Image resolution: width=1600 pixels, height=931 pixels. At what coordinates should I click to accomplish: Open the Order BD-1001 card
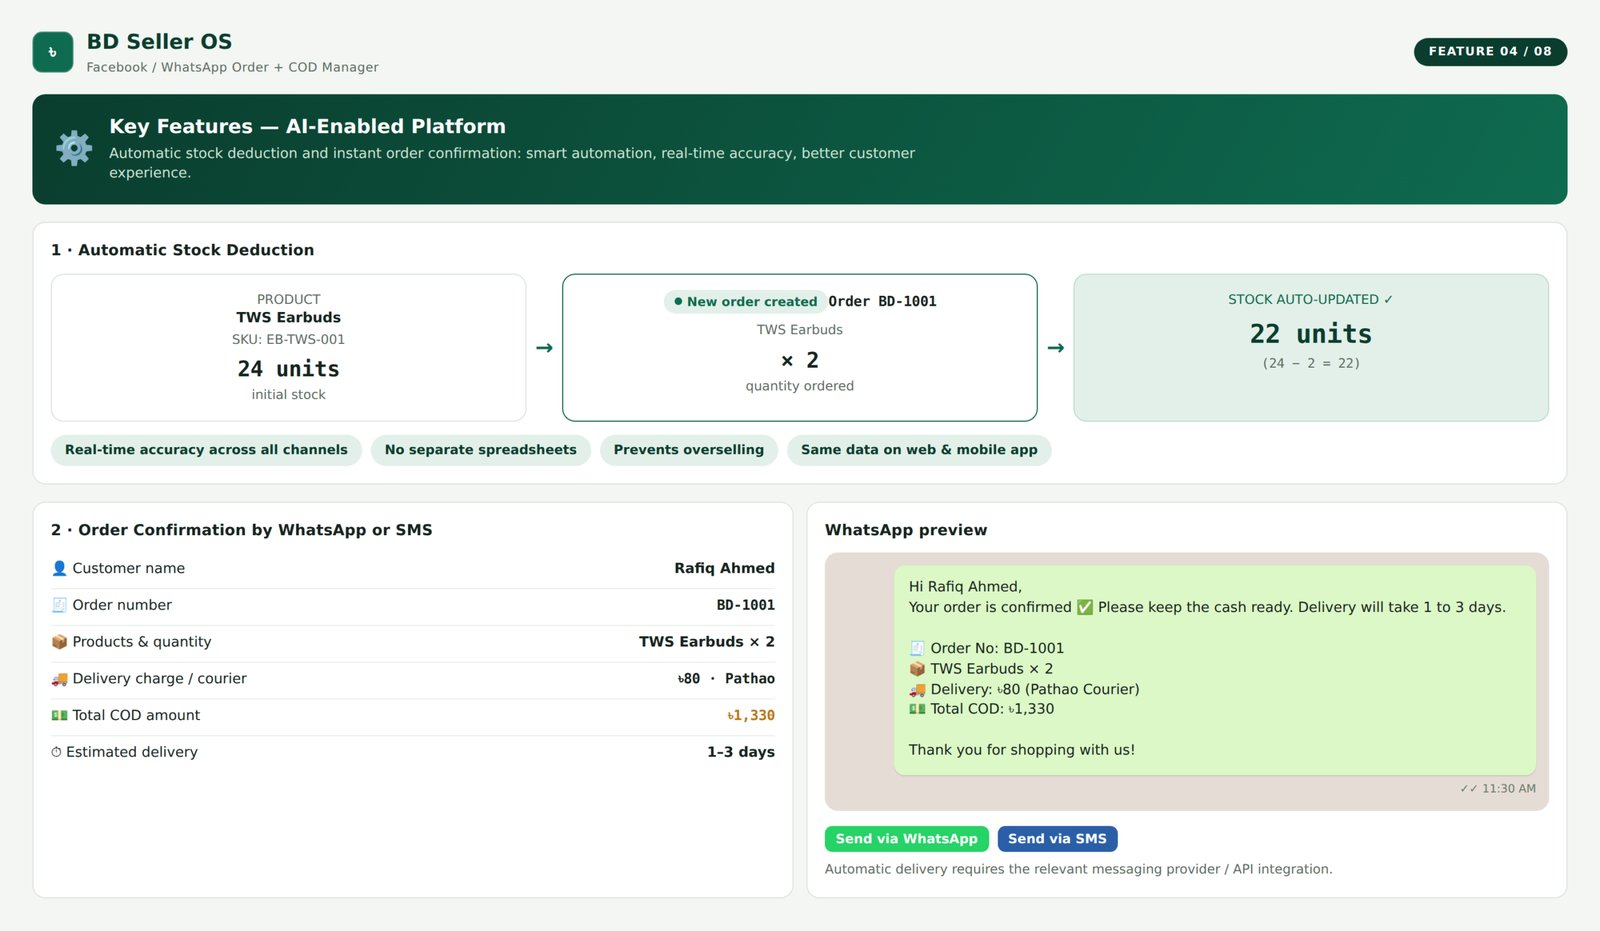click(x=800, y=348)
